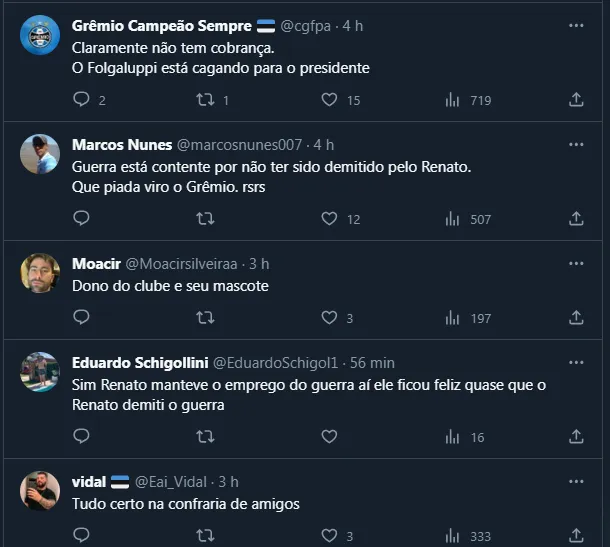Screen dimensions: 610x547
Task: Open more options on Eduardo Schigollini's tweet
Action: (576, 362)
